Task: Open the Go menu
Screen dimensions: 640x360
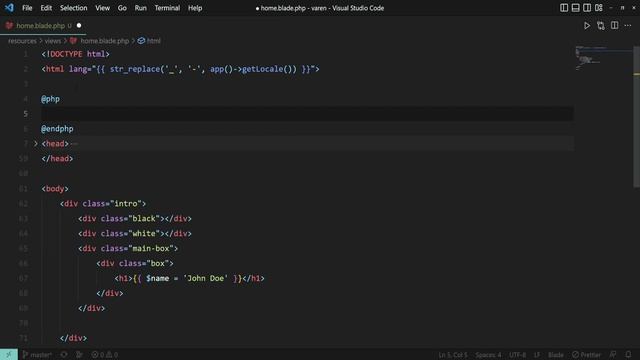Action: (122, 8)
